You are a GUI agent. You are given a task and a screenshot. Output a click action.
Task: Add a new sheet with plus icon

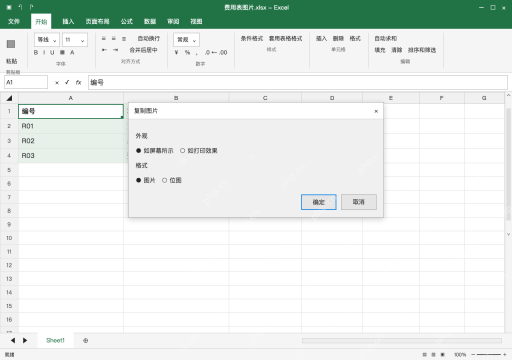pos(86,340)
